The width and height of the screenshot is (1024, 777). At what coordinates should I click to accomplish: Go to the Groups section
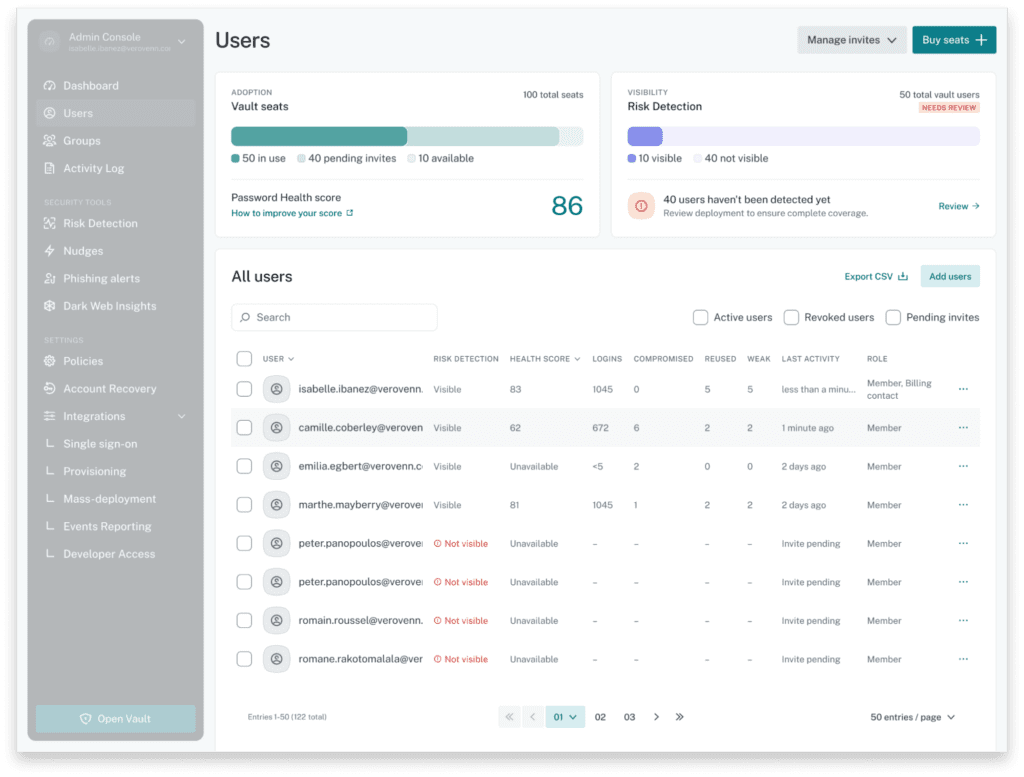[86, 140]
